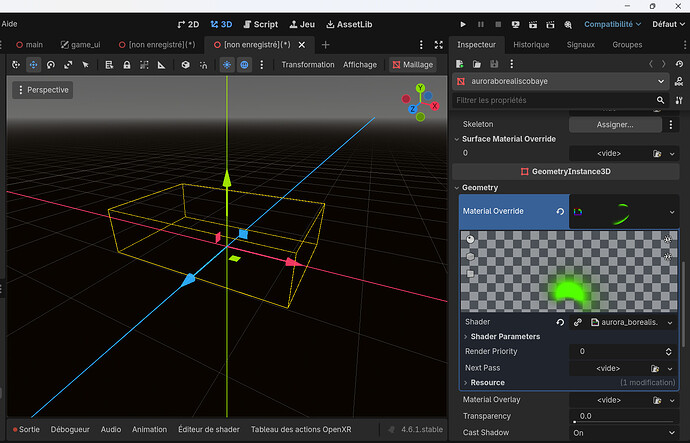This screenshot has width=690, height=443.
Task: Open the Compatibilité renderer dropdown
Action: pos(610,23)
